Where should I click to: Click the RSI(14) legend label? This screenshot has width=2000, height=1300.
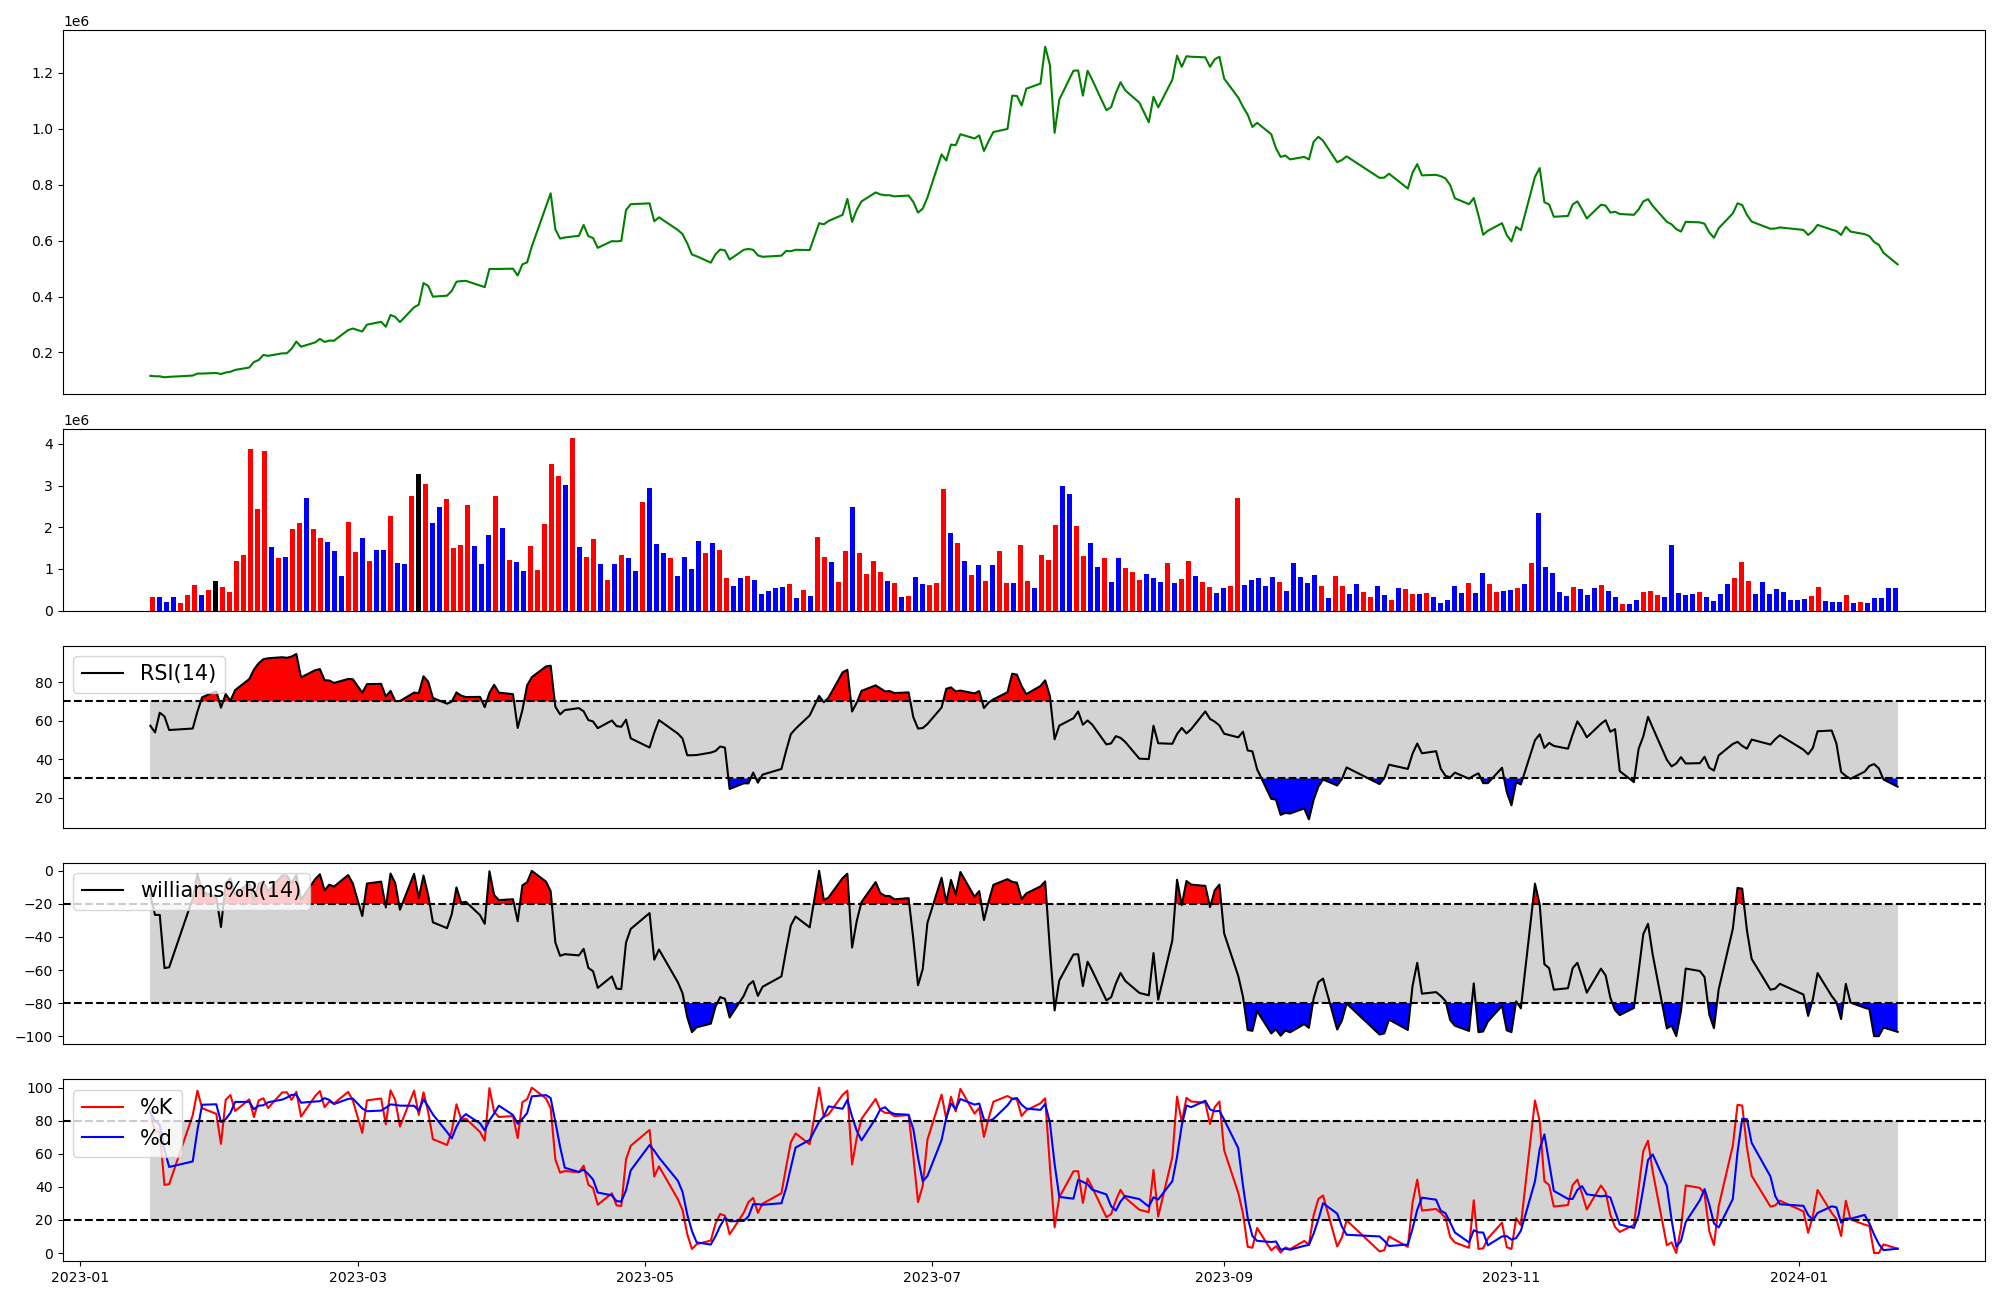tap(177, 673)
